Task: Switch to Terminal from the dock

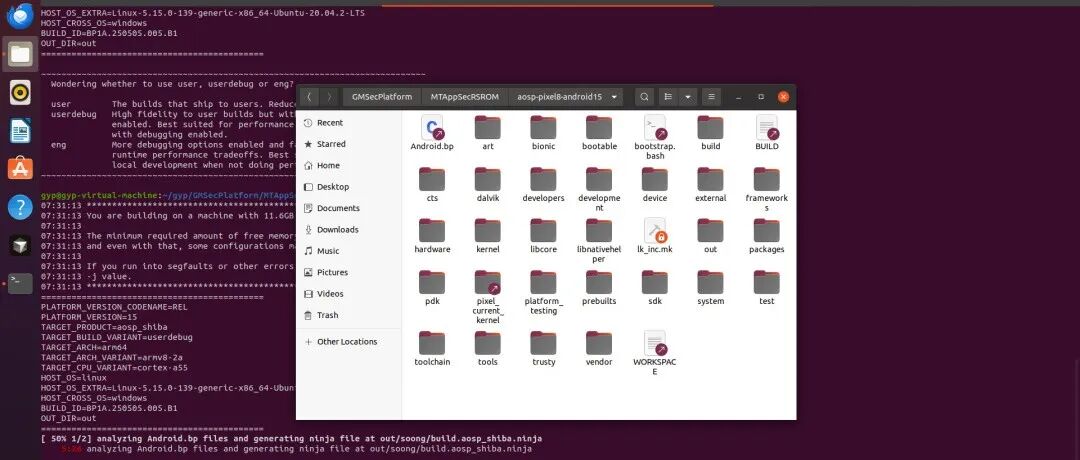Action: 20,283
